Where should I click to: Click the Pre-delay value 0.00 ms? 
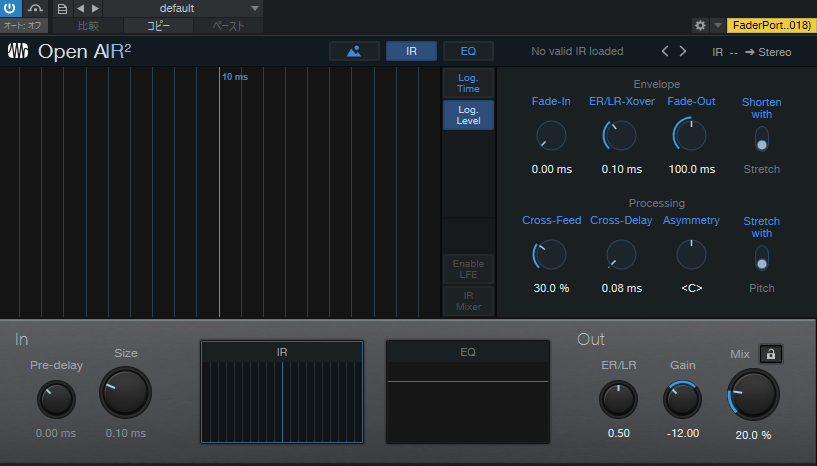(56, 433)
